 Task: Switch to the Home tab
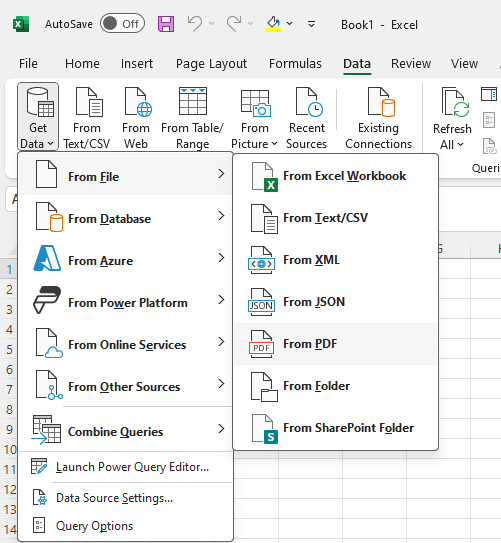(82, 64)
